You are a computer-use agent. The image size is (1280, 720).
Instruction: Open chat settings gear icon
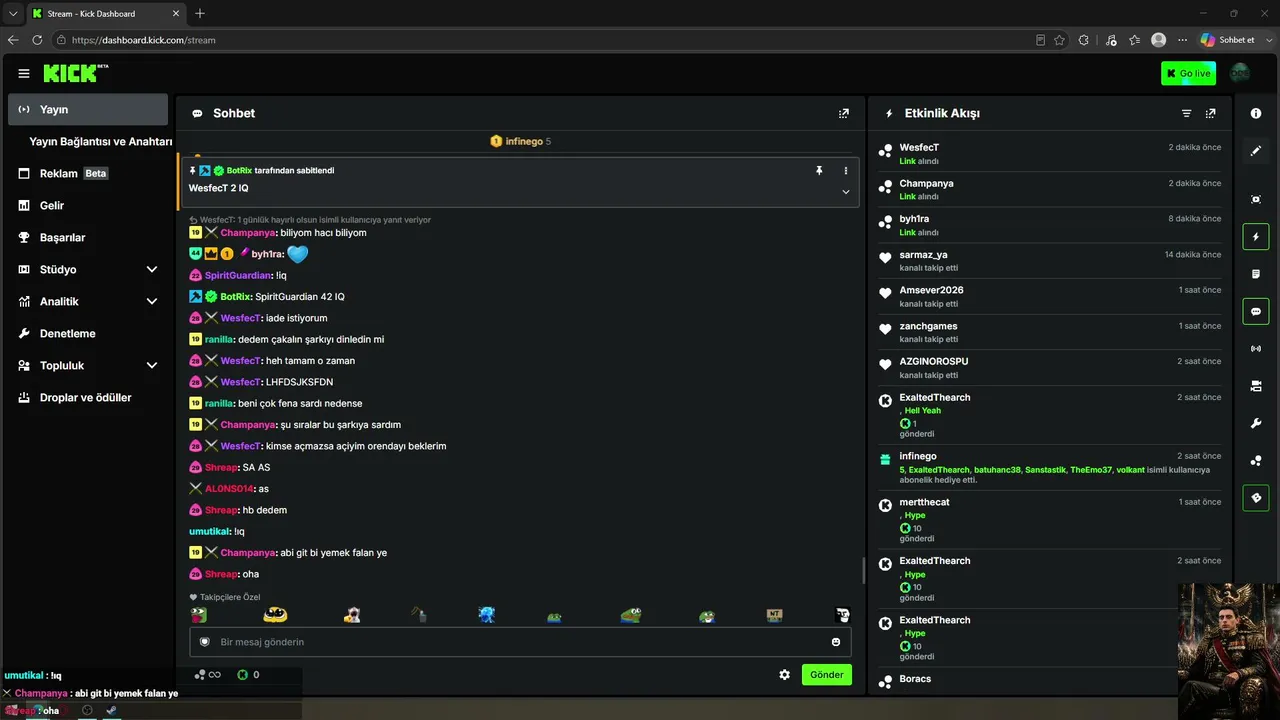tap(785, 675)
